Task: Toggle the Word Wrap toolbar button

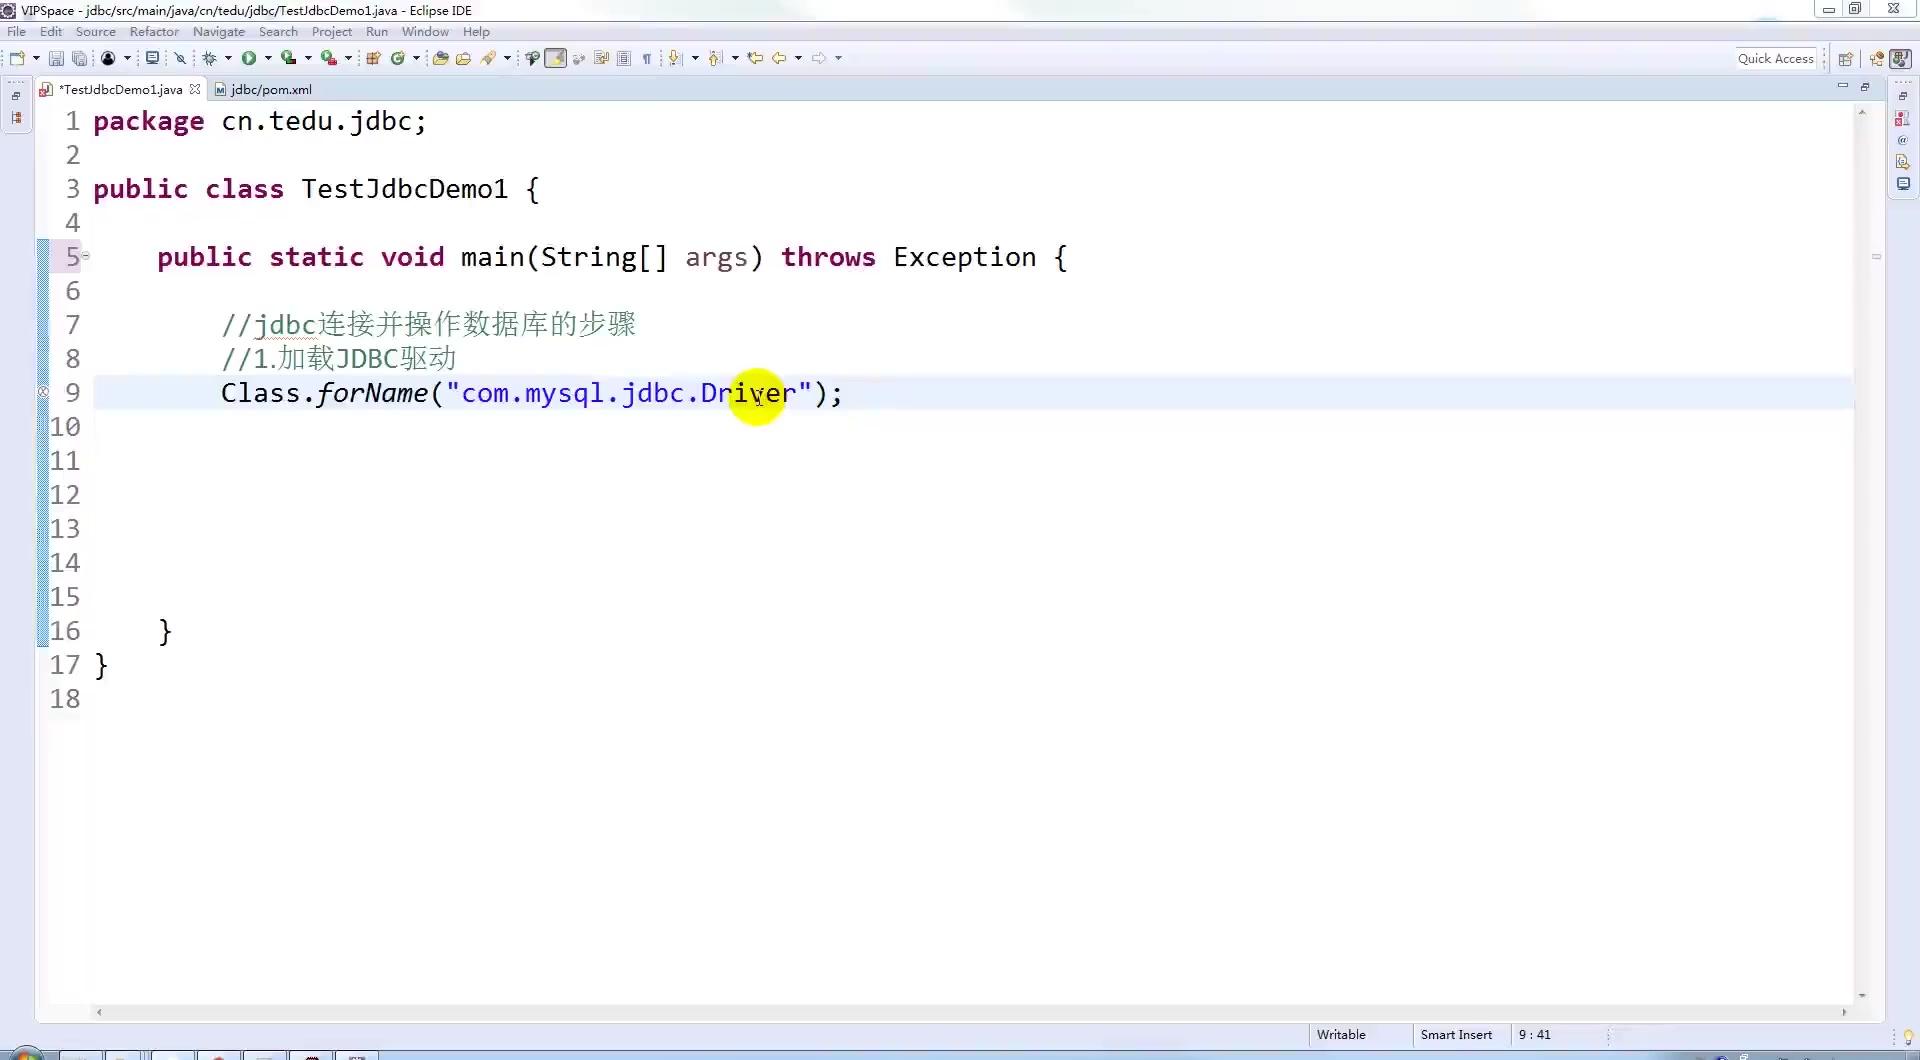Action: (x=601, y=58)
